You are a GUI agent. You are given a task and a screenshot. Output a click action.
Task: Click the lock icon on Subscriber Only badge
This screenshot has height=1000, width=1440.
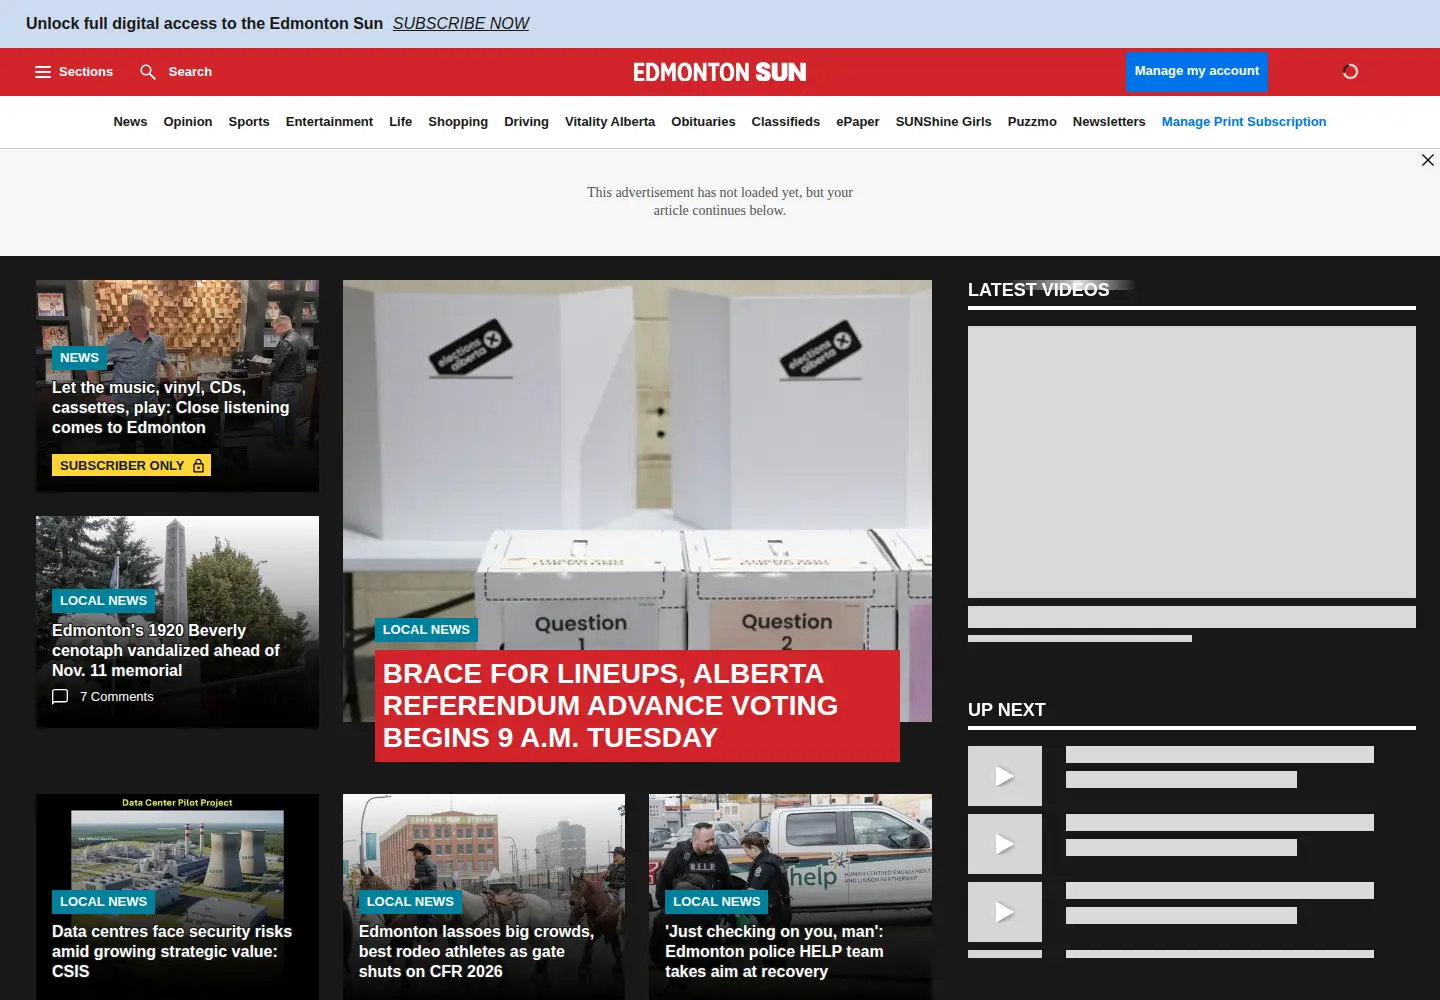point(198,466)
